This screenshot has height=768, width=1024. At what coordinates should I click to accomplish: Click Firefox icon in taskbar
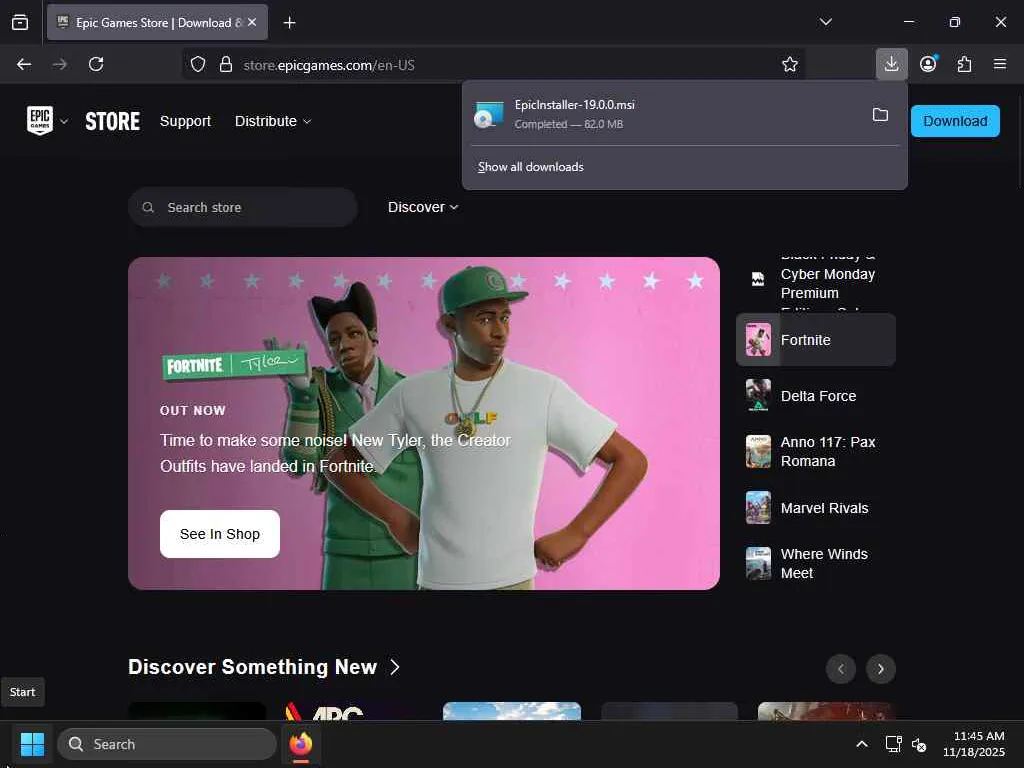click(x=300, y=744)
